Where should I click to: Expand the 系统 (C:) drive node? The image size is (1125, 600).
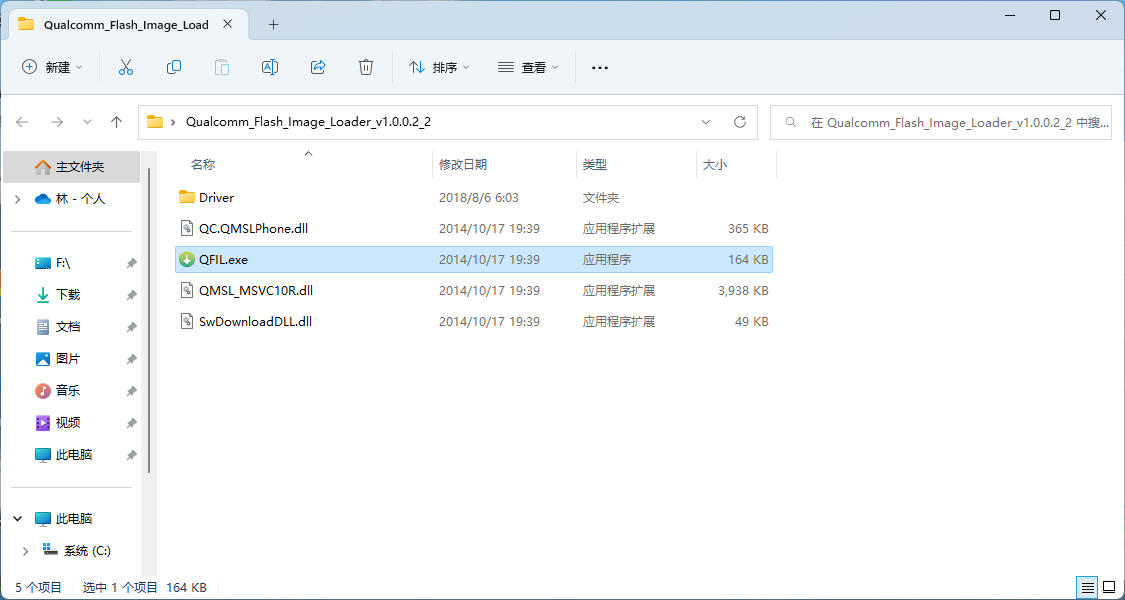click(26, 550)
